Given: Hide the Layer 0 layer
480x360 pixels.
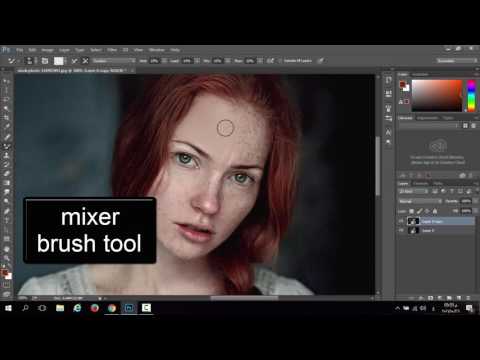Looking at the screenshot, I should pyautogui.click(x=402, y=230).
